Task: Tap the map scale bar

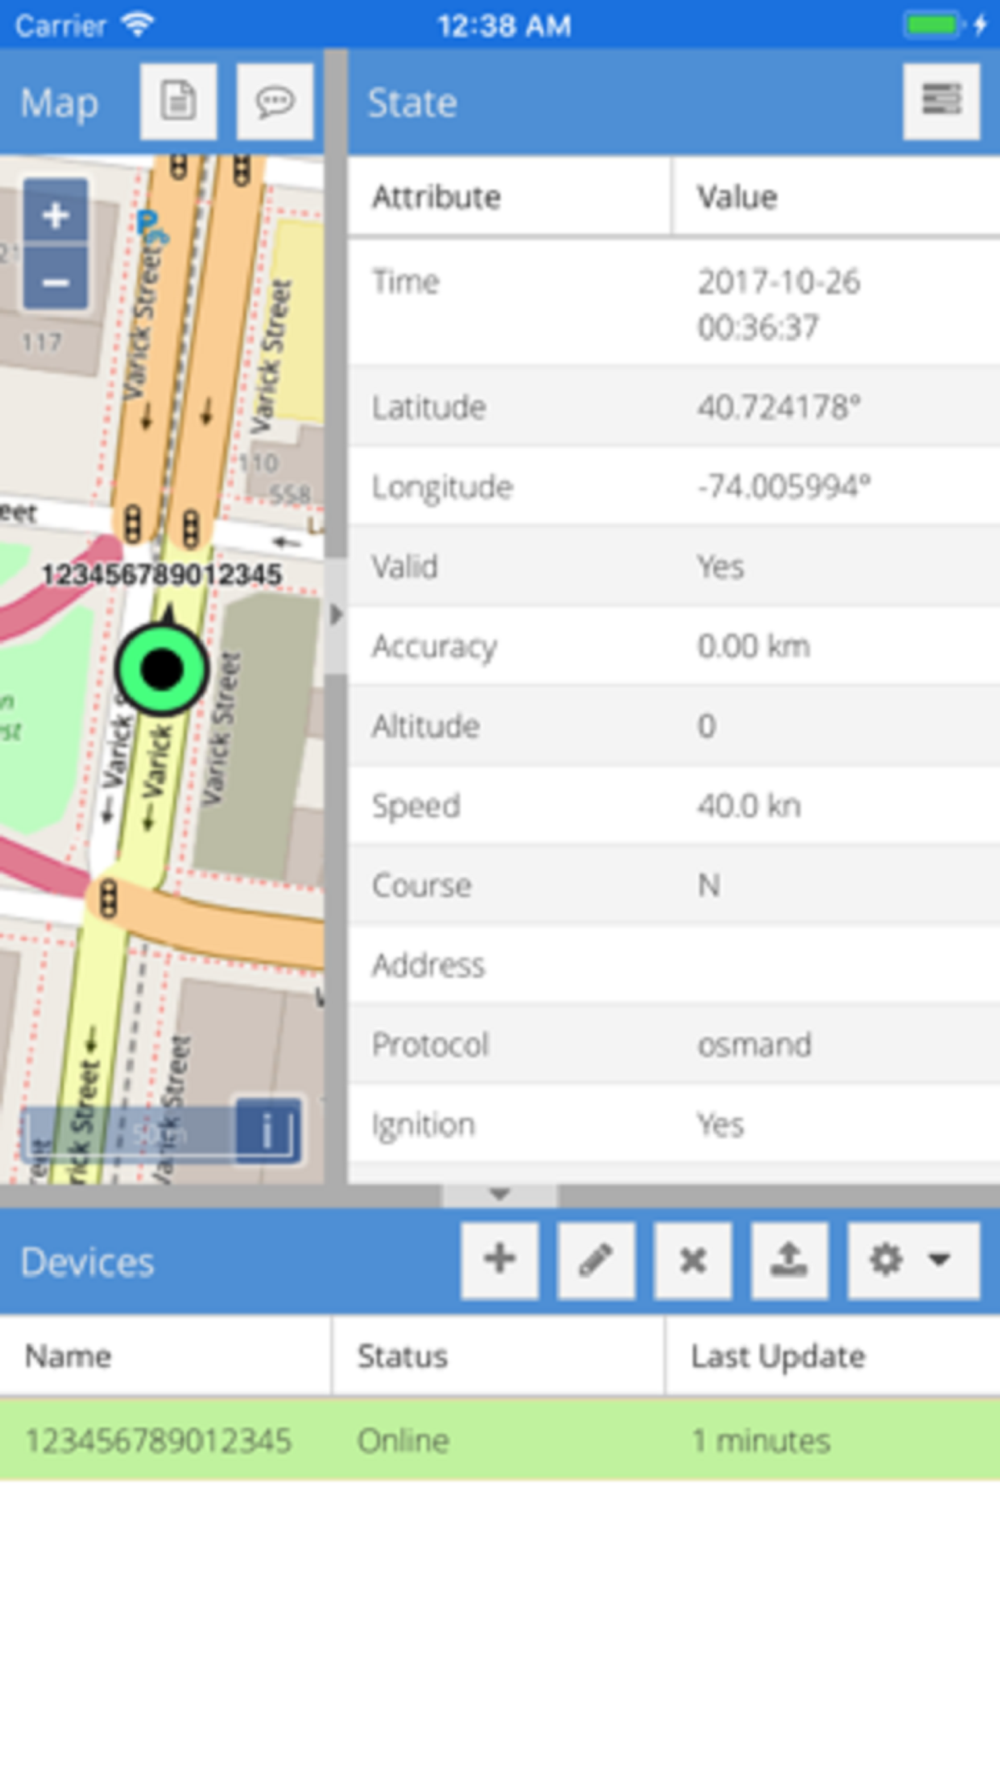Action: 128,1133
